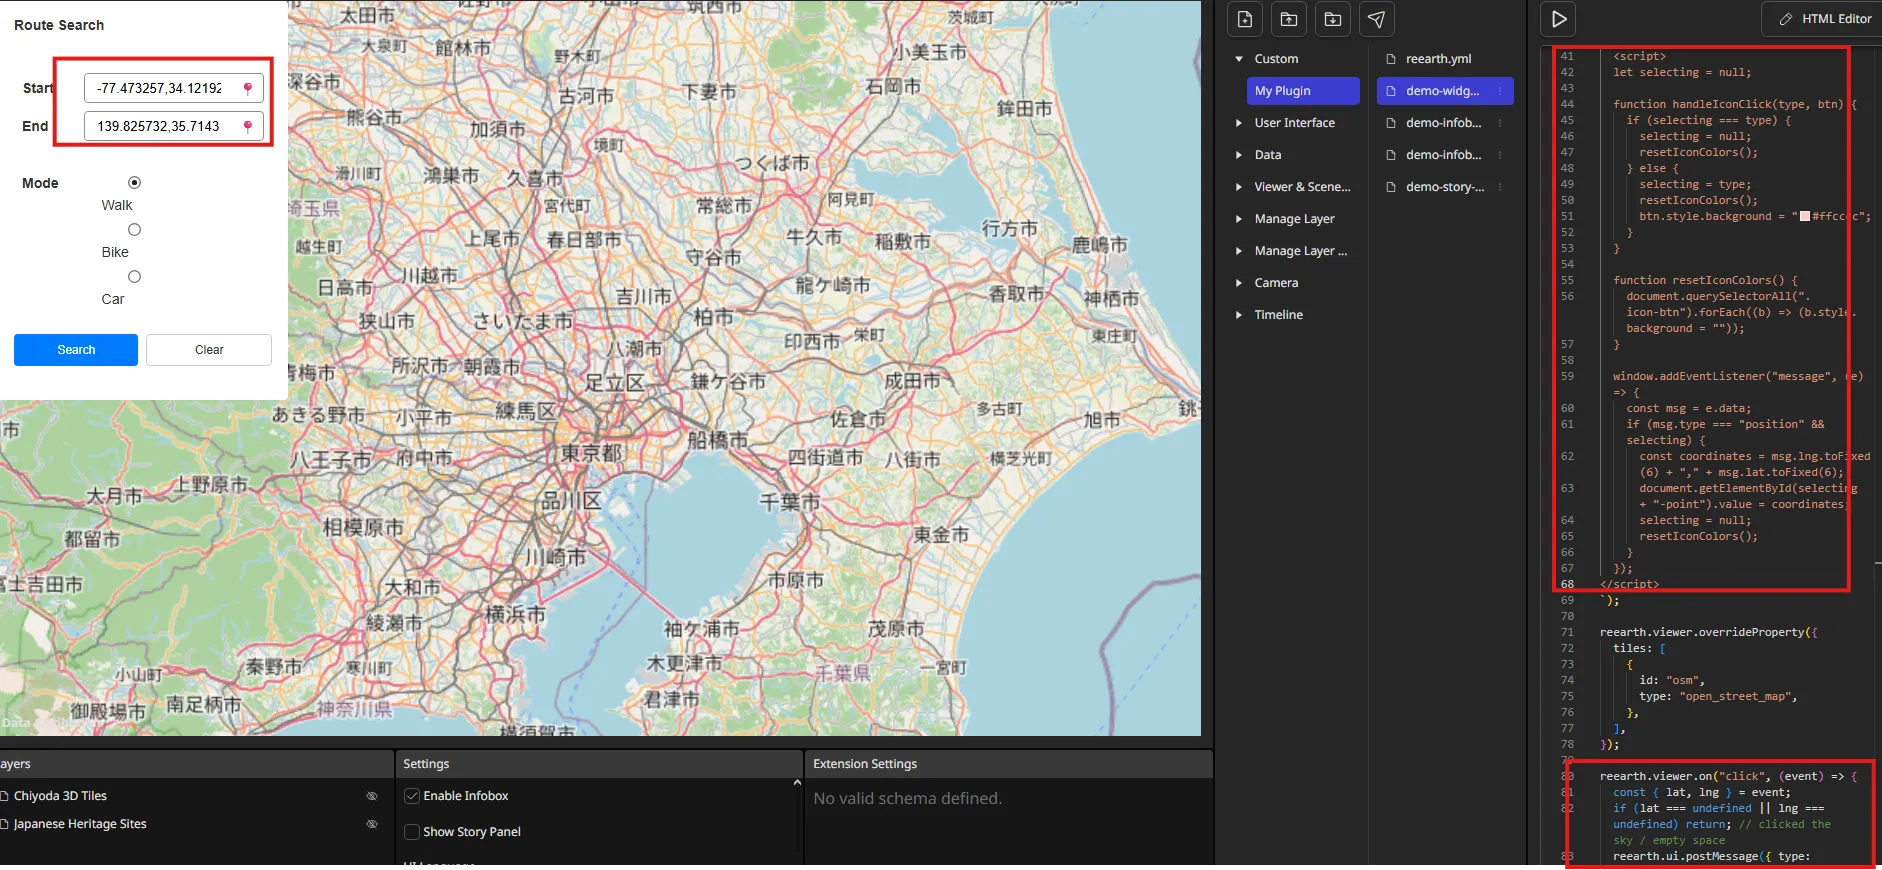Image resolution: width=1882 pixels, height=870 pixels.
Task: Click the folder upload arrow icon
Action: click(1289, 19)
